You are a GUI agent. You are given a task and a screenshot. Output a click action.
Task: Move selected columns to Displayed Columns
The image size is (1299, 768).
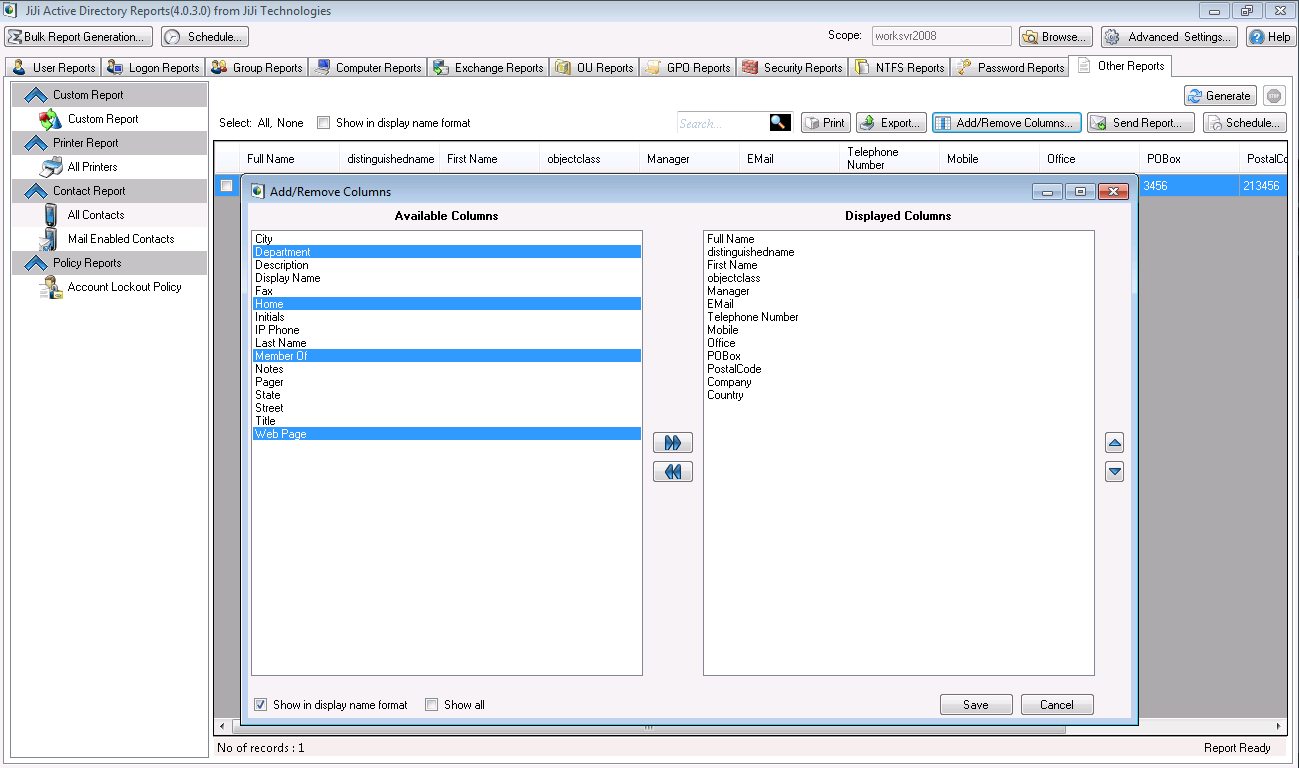pyautogui.click(x=673, y=443)
